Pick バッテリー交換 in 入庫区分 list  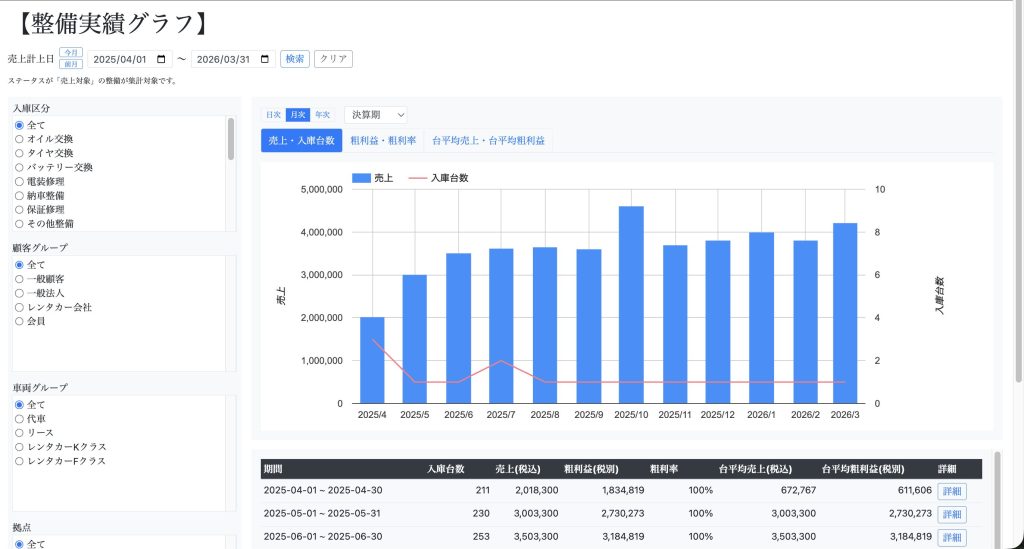19,167
